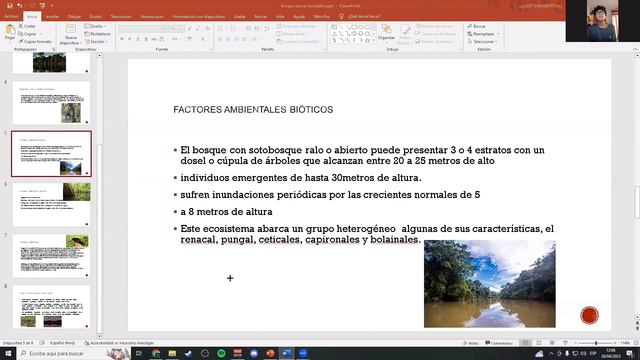The image size is (640, 360).
Task: Click Copiar formato brush
Action: tap(35, 42)
